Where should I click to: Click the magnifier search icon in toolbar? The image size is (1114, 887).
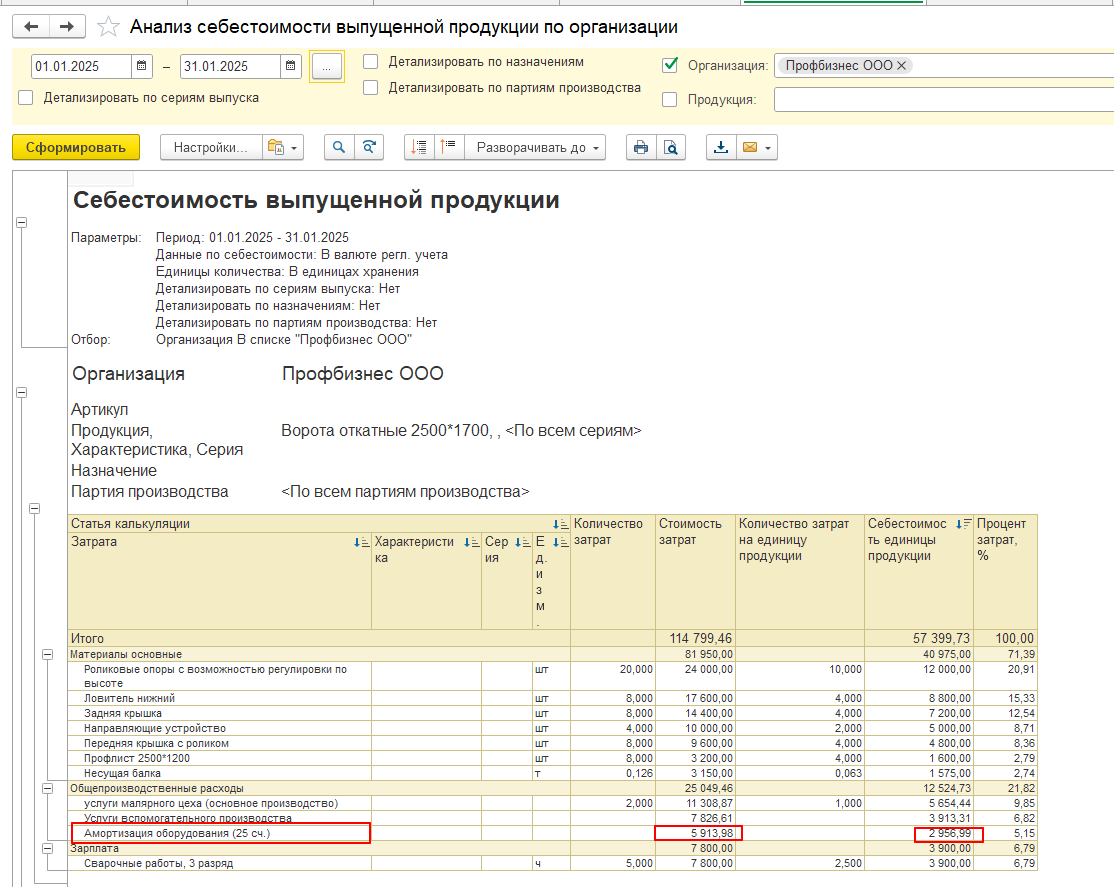point(340,147)
